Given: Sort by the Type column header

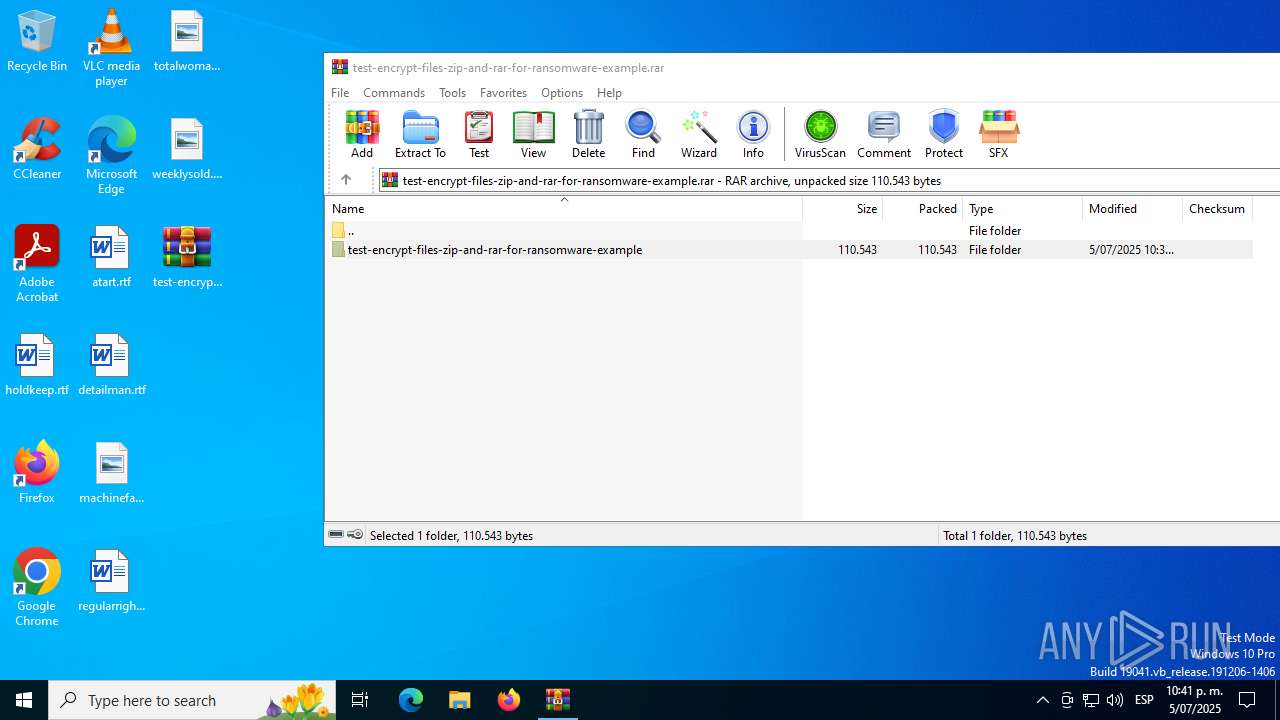Looking at the screenshot, I should (x=1023, y=208).
